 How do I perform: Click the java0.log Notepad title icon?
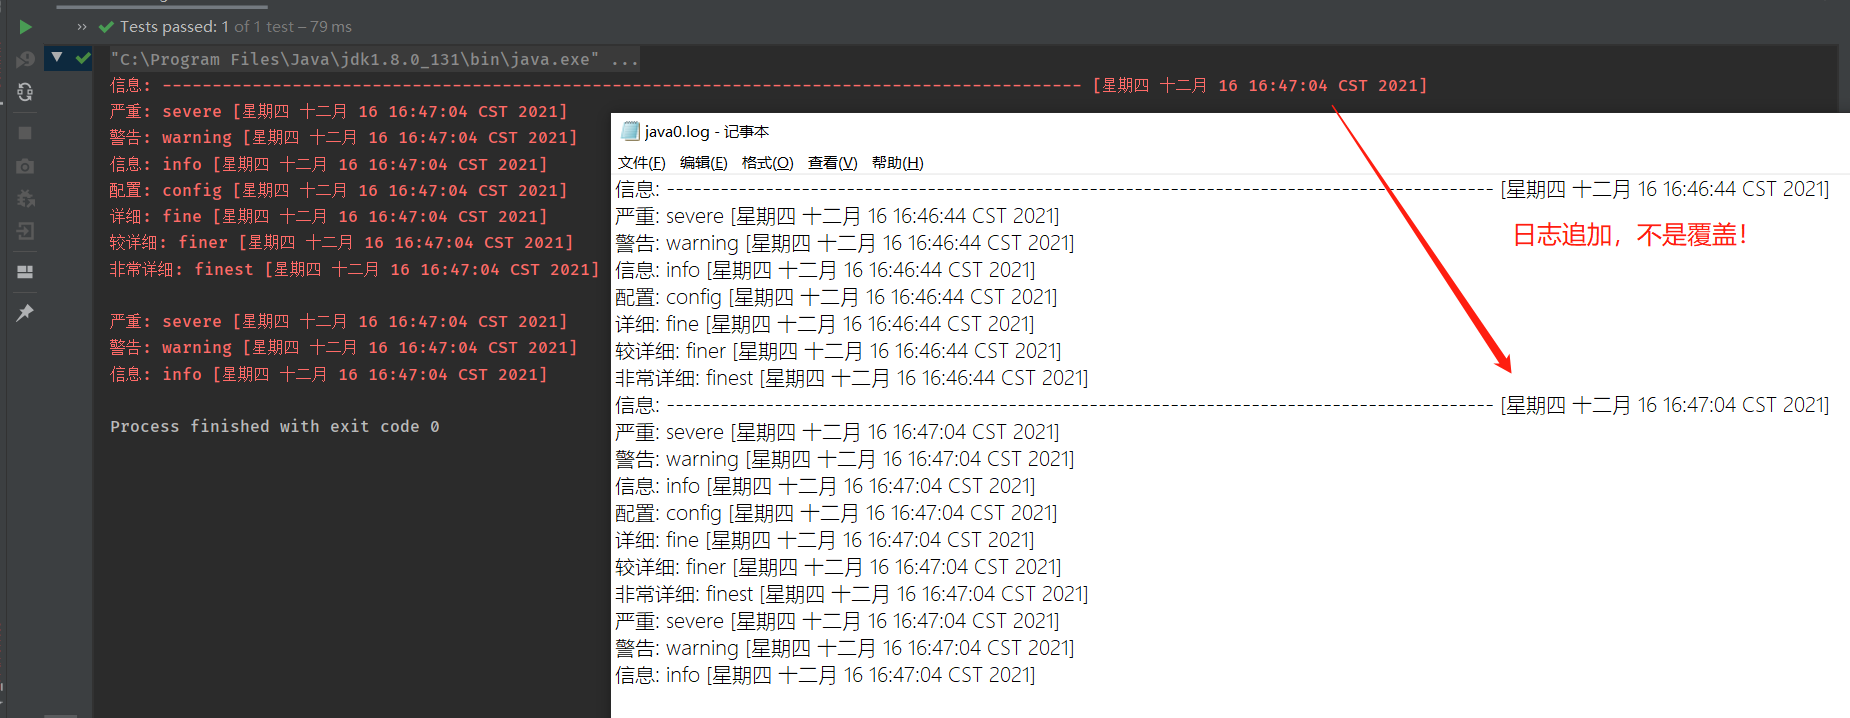(630, 131)
